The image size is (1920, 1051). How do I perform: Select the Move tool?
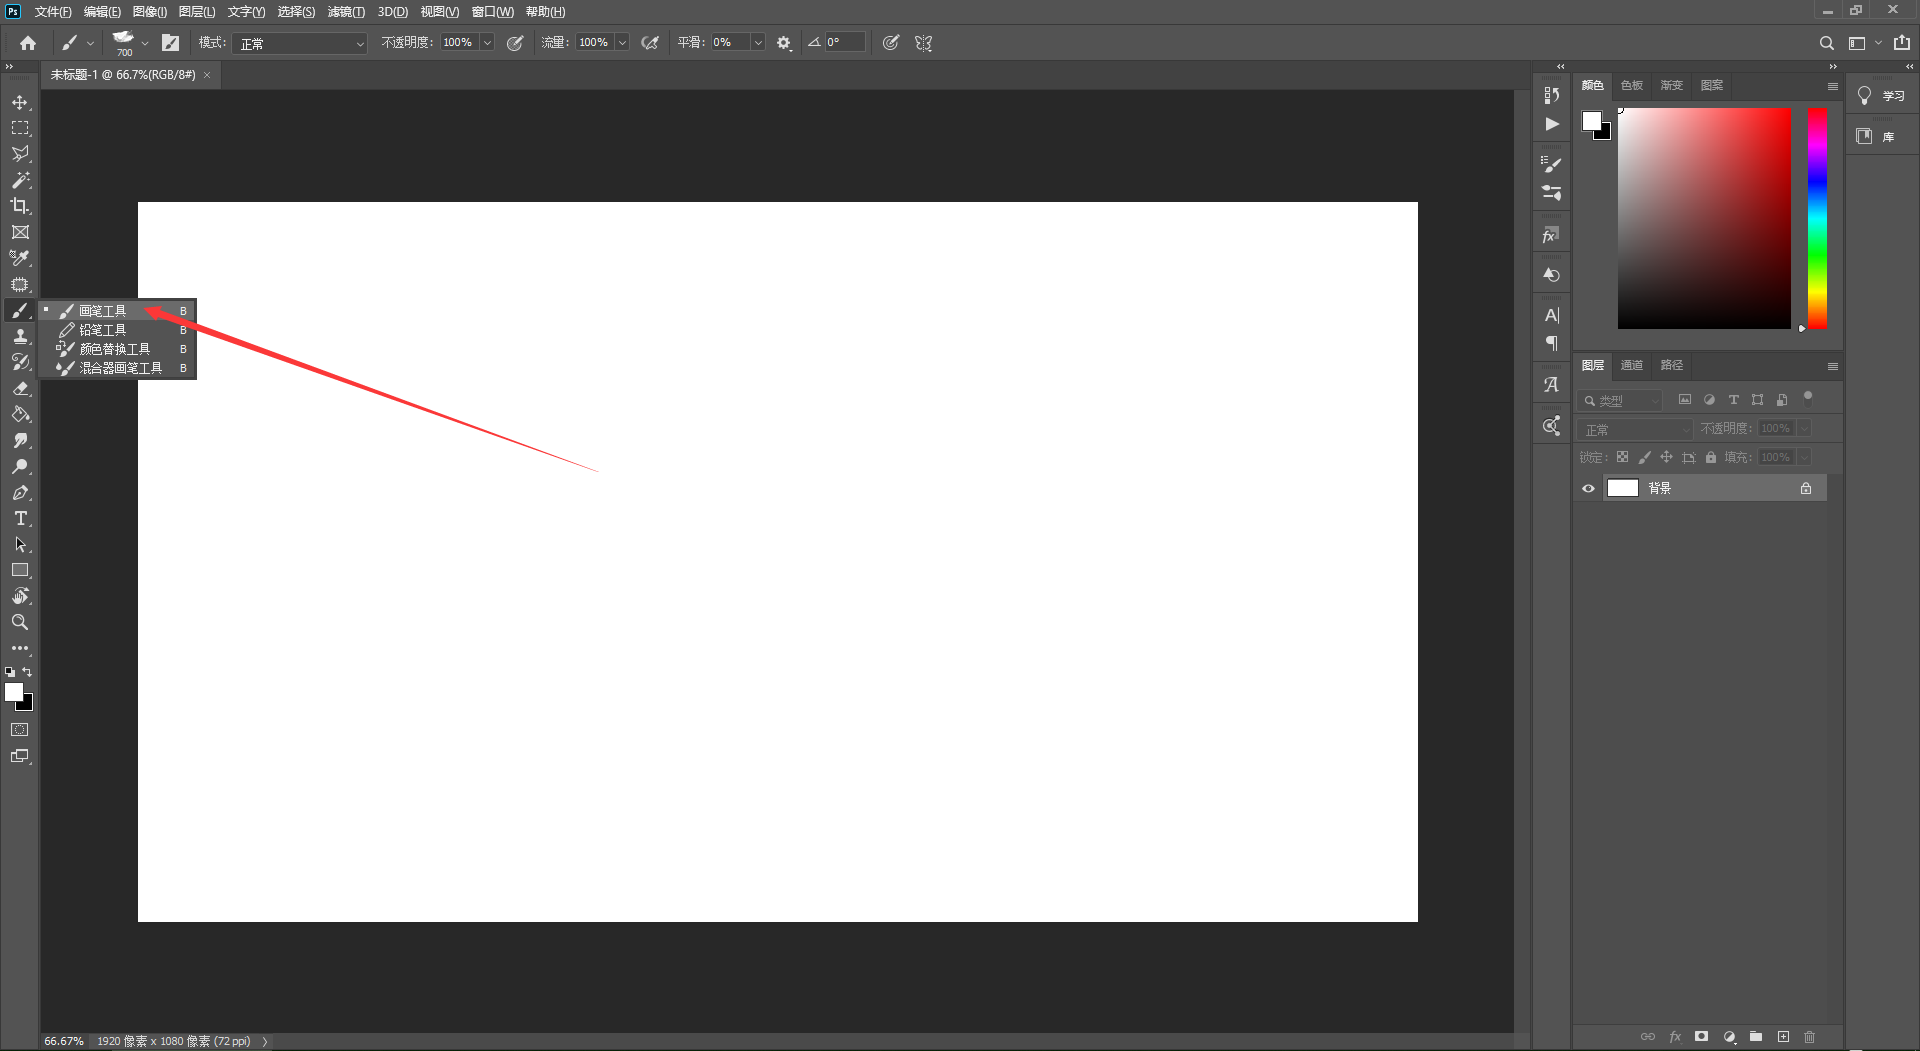click(x=20, y=102)
